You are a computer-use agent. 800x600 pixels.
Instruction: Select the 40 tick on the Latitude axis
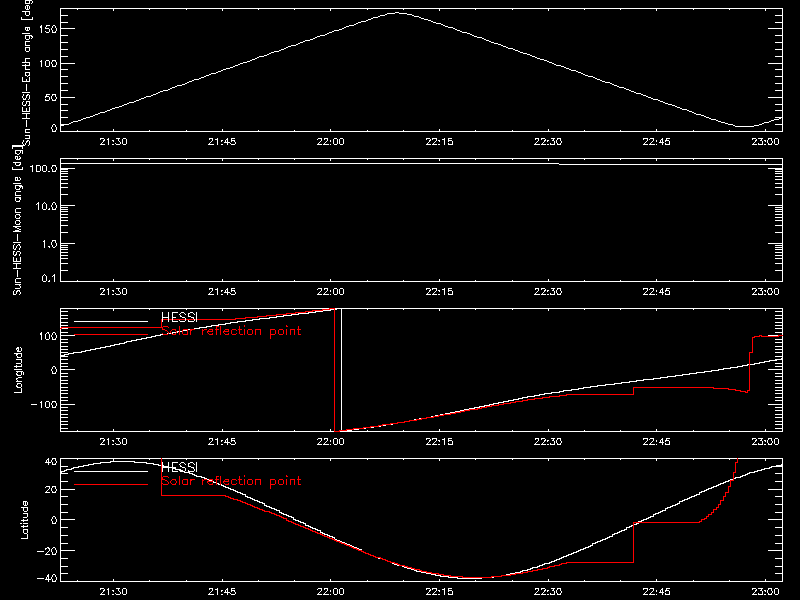(51, 462)
